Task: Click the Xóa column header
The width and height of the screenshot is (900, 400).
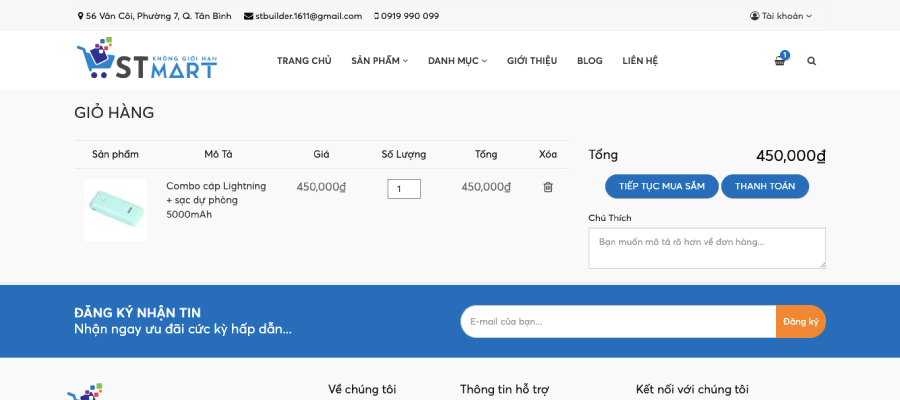Action: coord(548,154)
